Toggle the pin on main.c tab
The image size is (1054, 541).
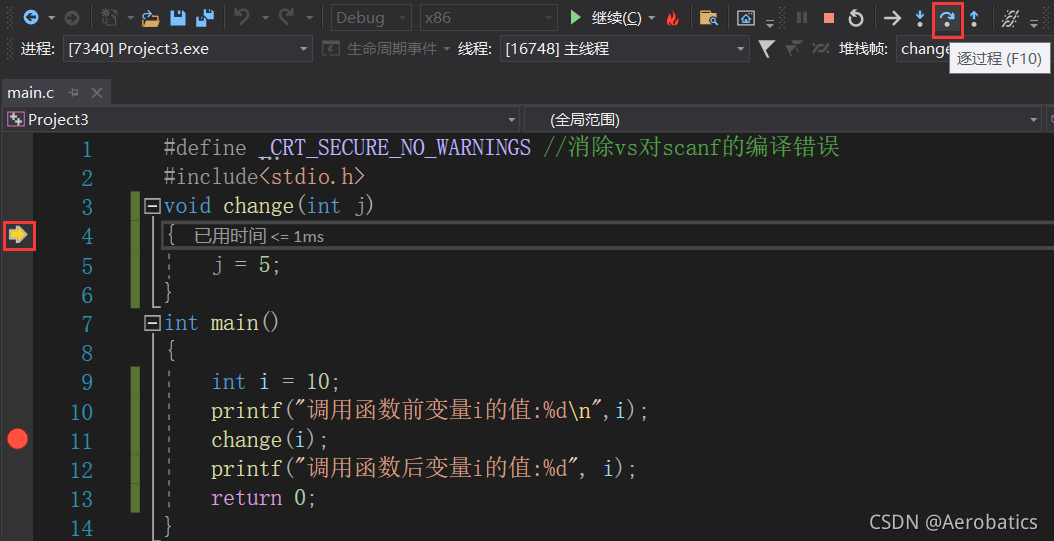[74, 92]
